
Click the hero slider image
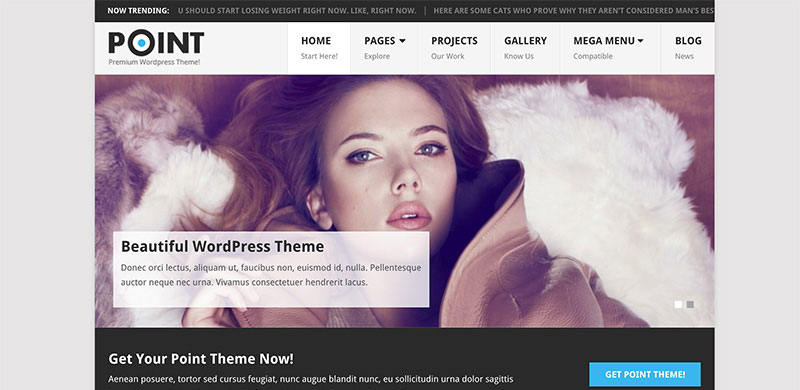click(x=405, y=201)
